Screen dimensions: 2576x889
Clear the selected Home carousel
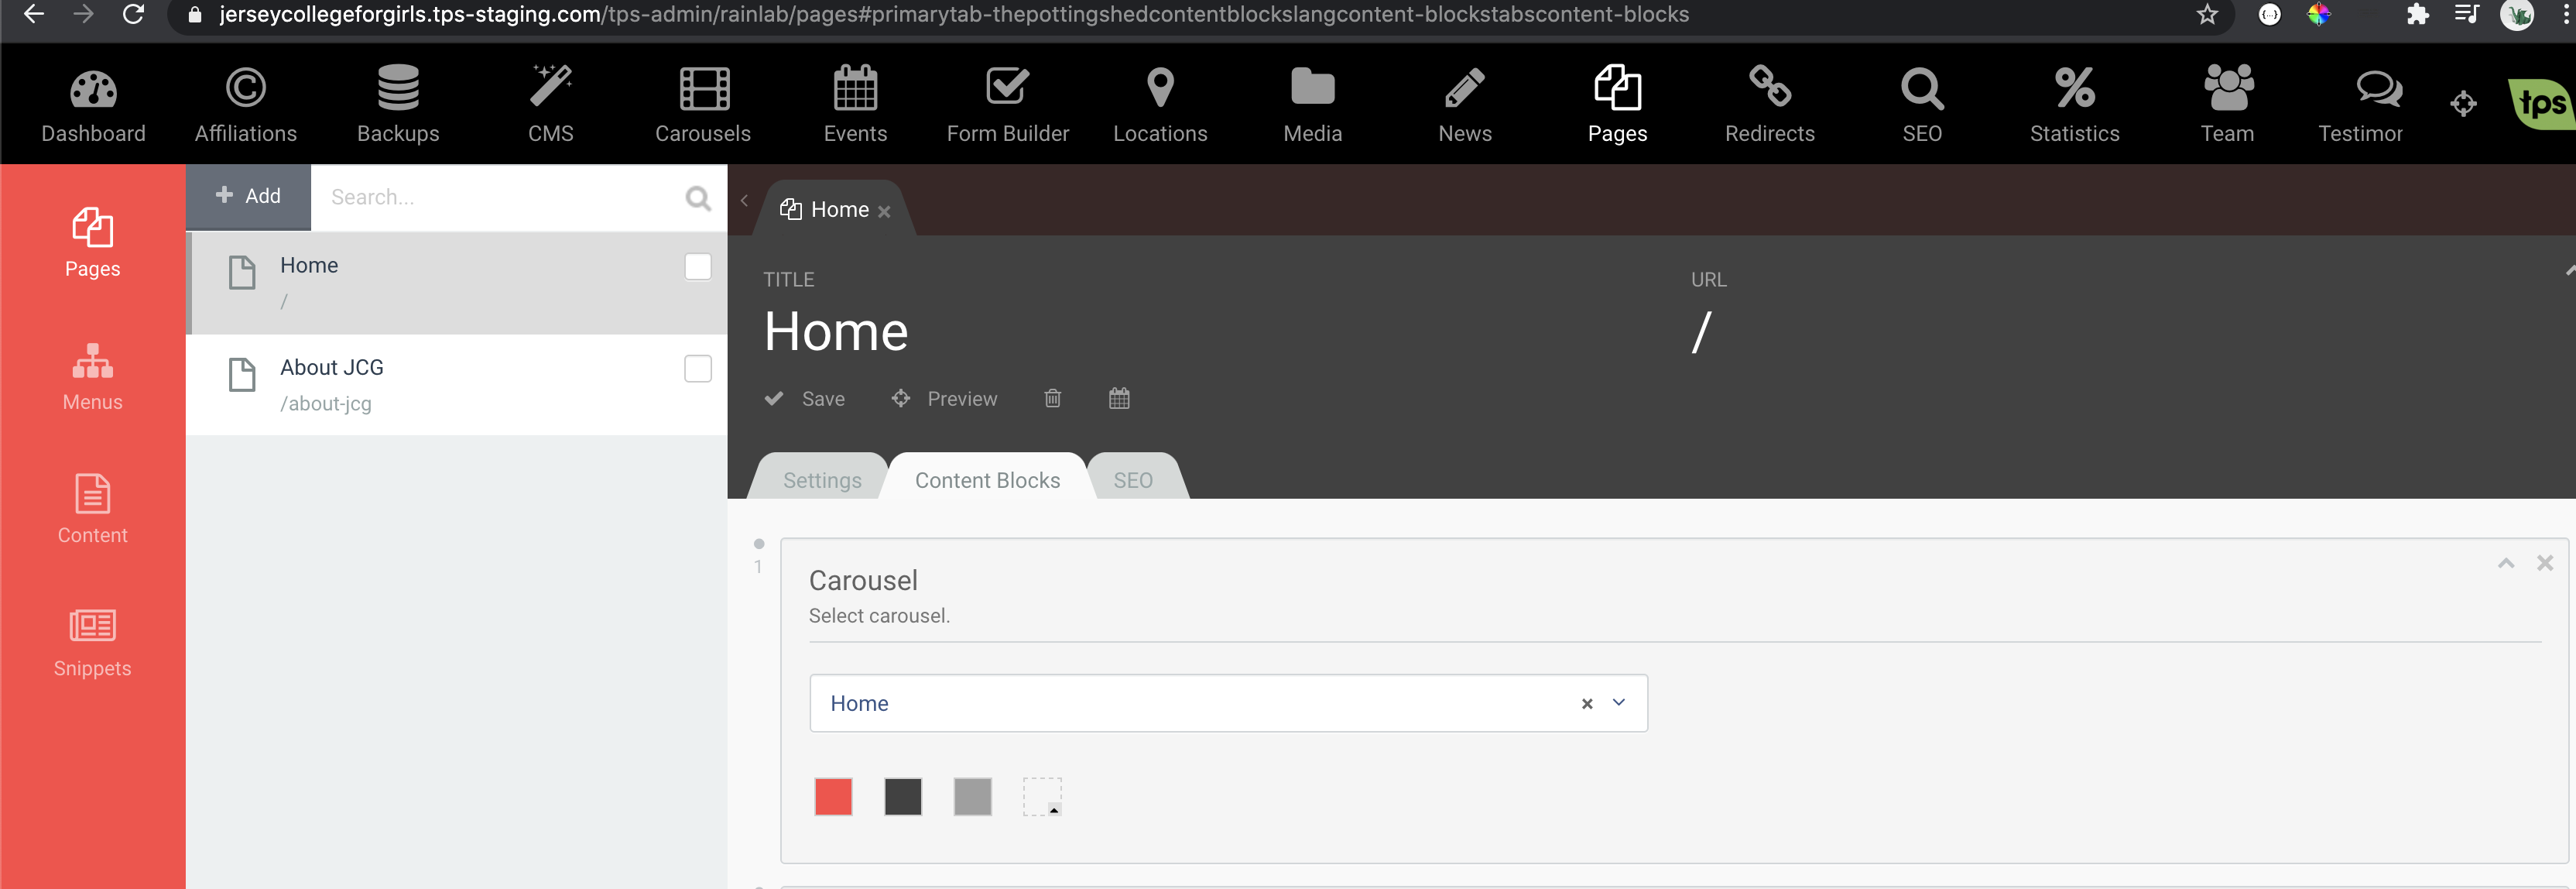pos(1587,704)
